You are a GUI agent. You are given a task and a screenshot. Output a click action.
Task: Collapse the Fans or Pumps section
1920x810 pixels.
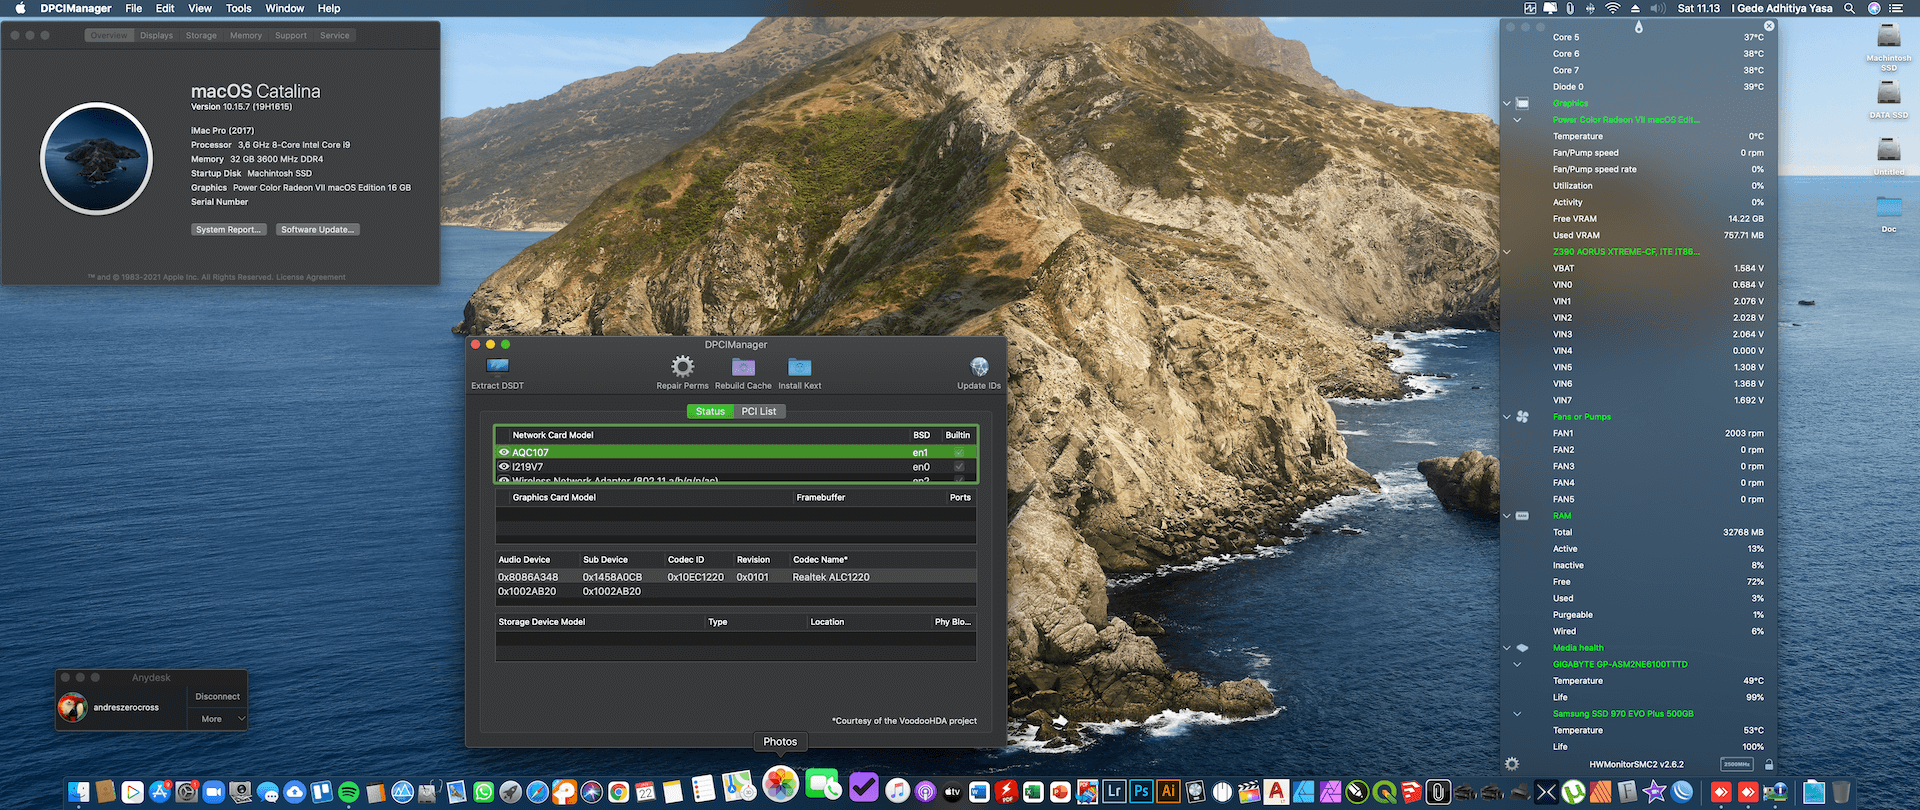1507,417
